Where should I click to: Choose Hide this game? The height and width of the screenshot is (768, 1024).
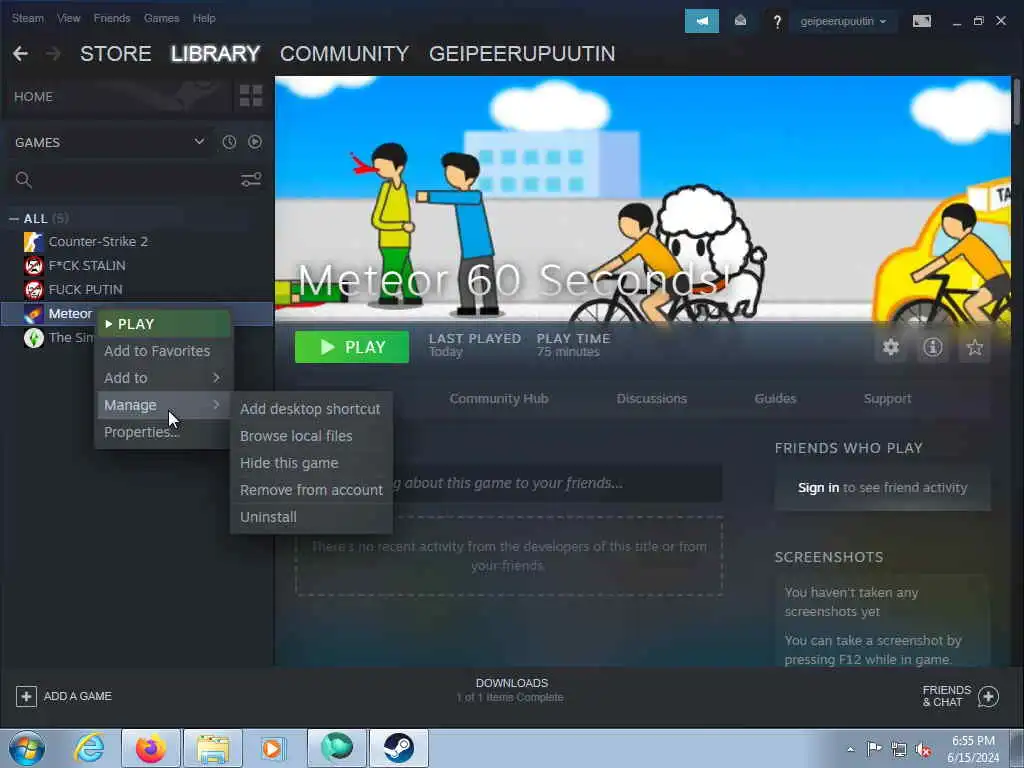point(311,463)
